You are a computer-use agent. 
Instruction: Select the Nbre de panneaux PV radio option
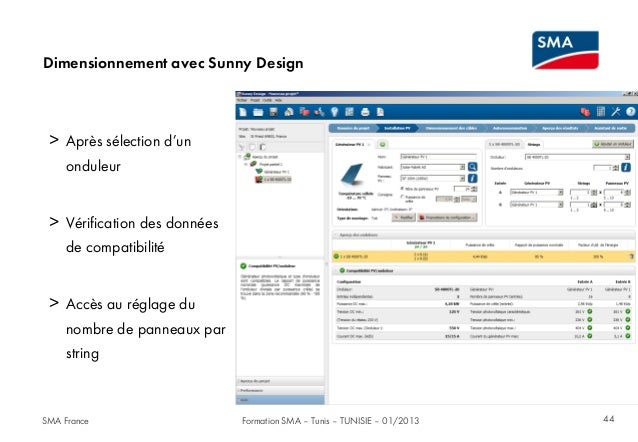[x=402, y=189]
